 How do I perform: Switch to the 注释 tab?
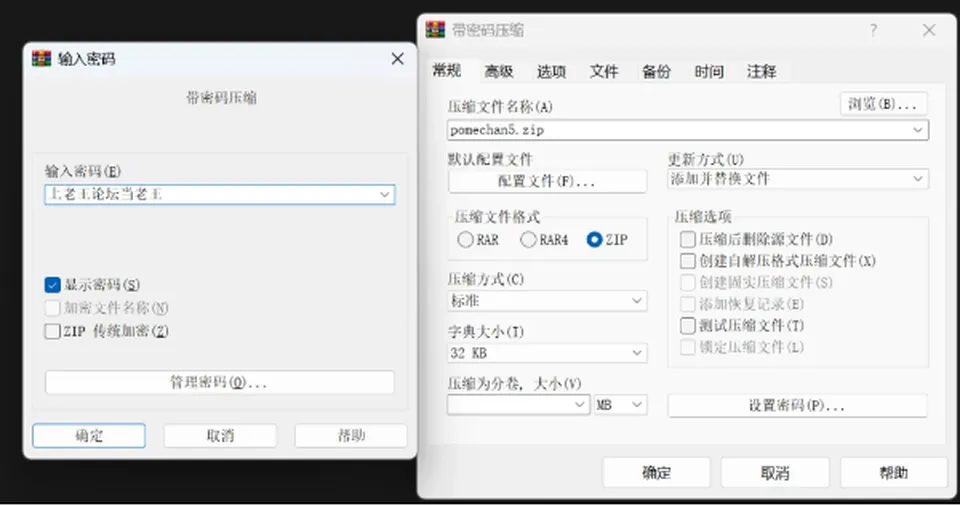(x=761, y=72)
